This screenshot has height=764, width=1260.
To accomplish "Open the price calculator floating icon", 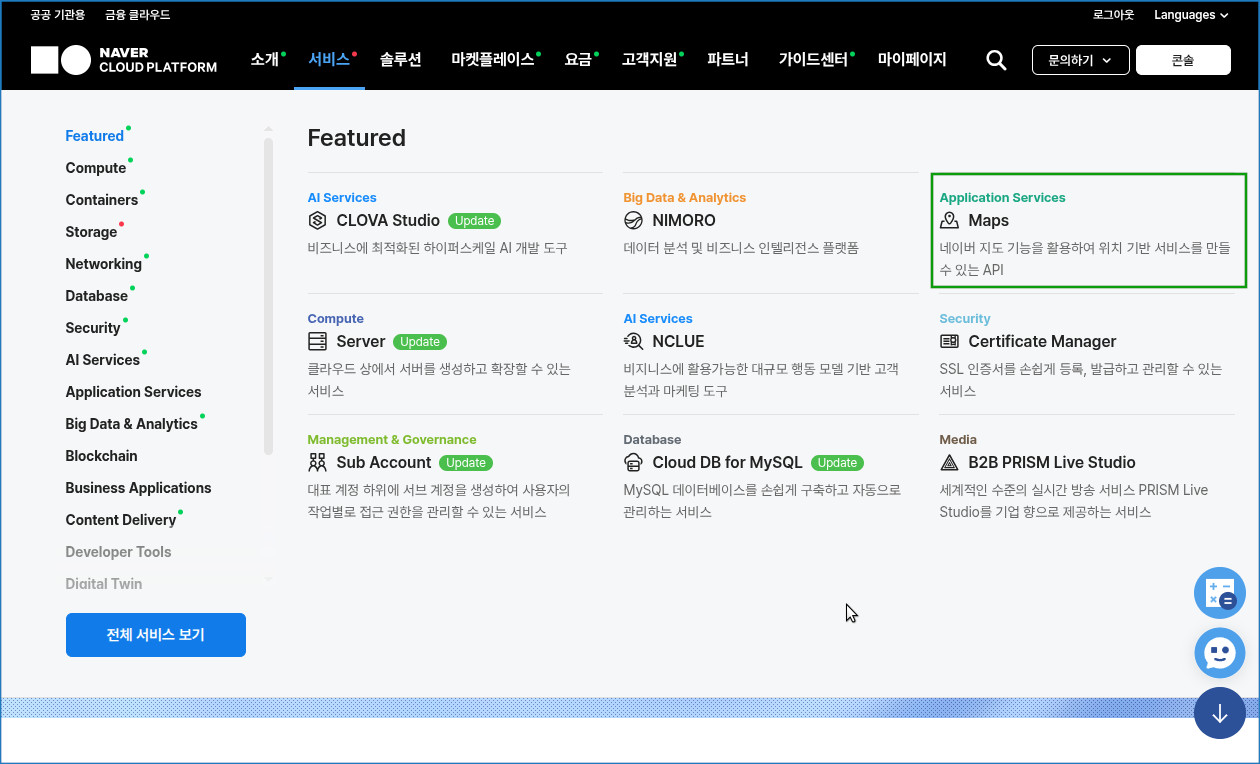I will pos(1220,593).
